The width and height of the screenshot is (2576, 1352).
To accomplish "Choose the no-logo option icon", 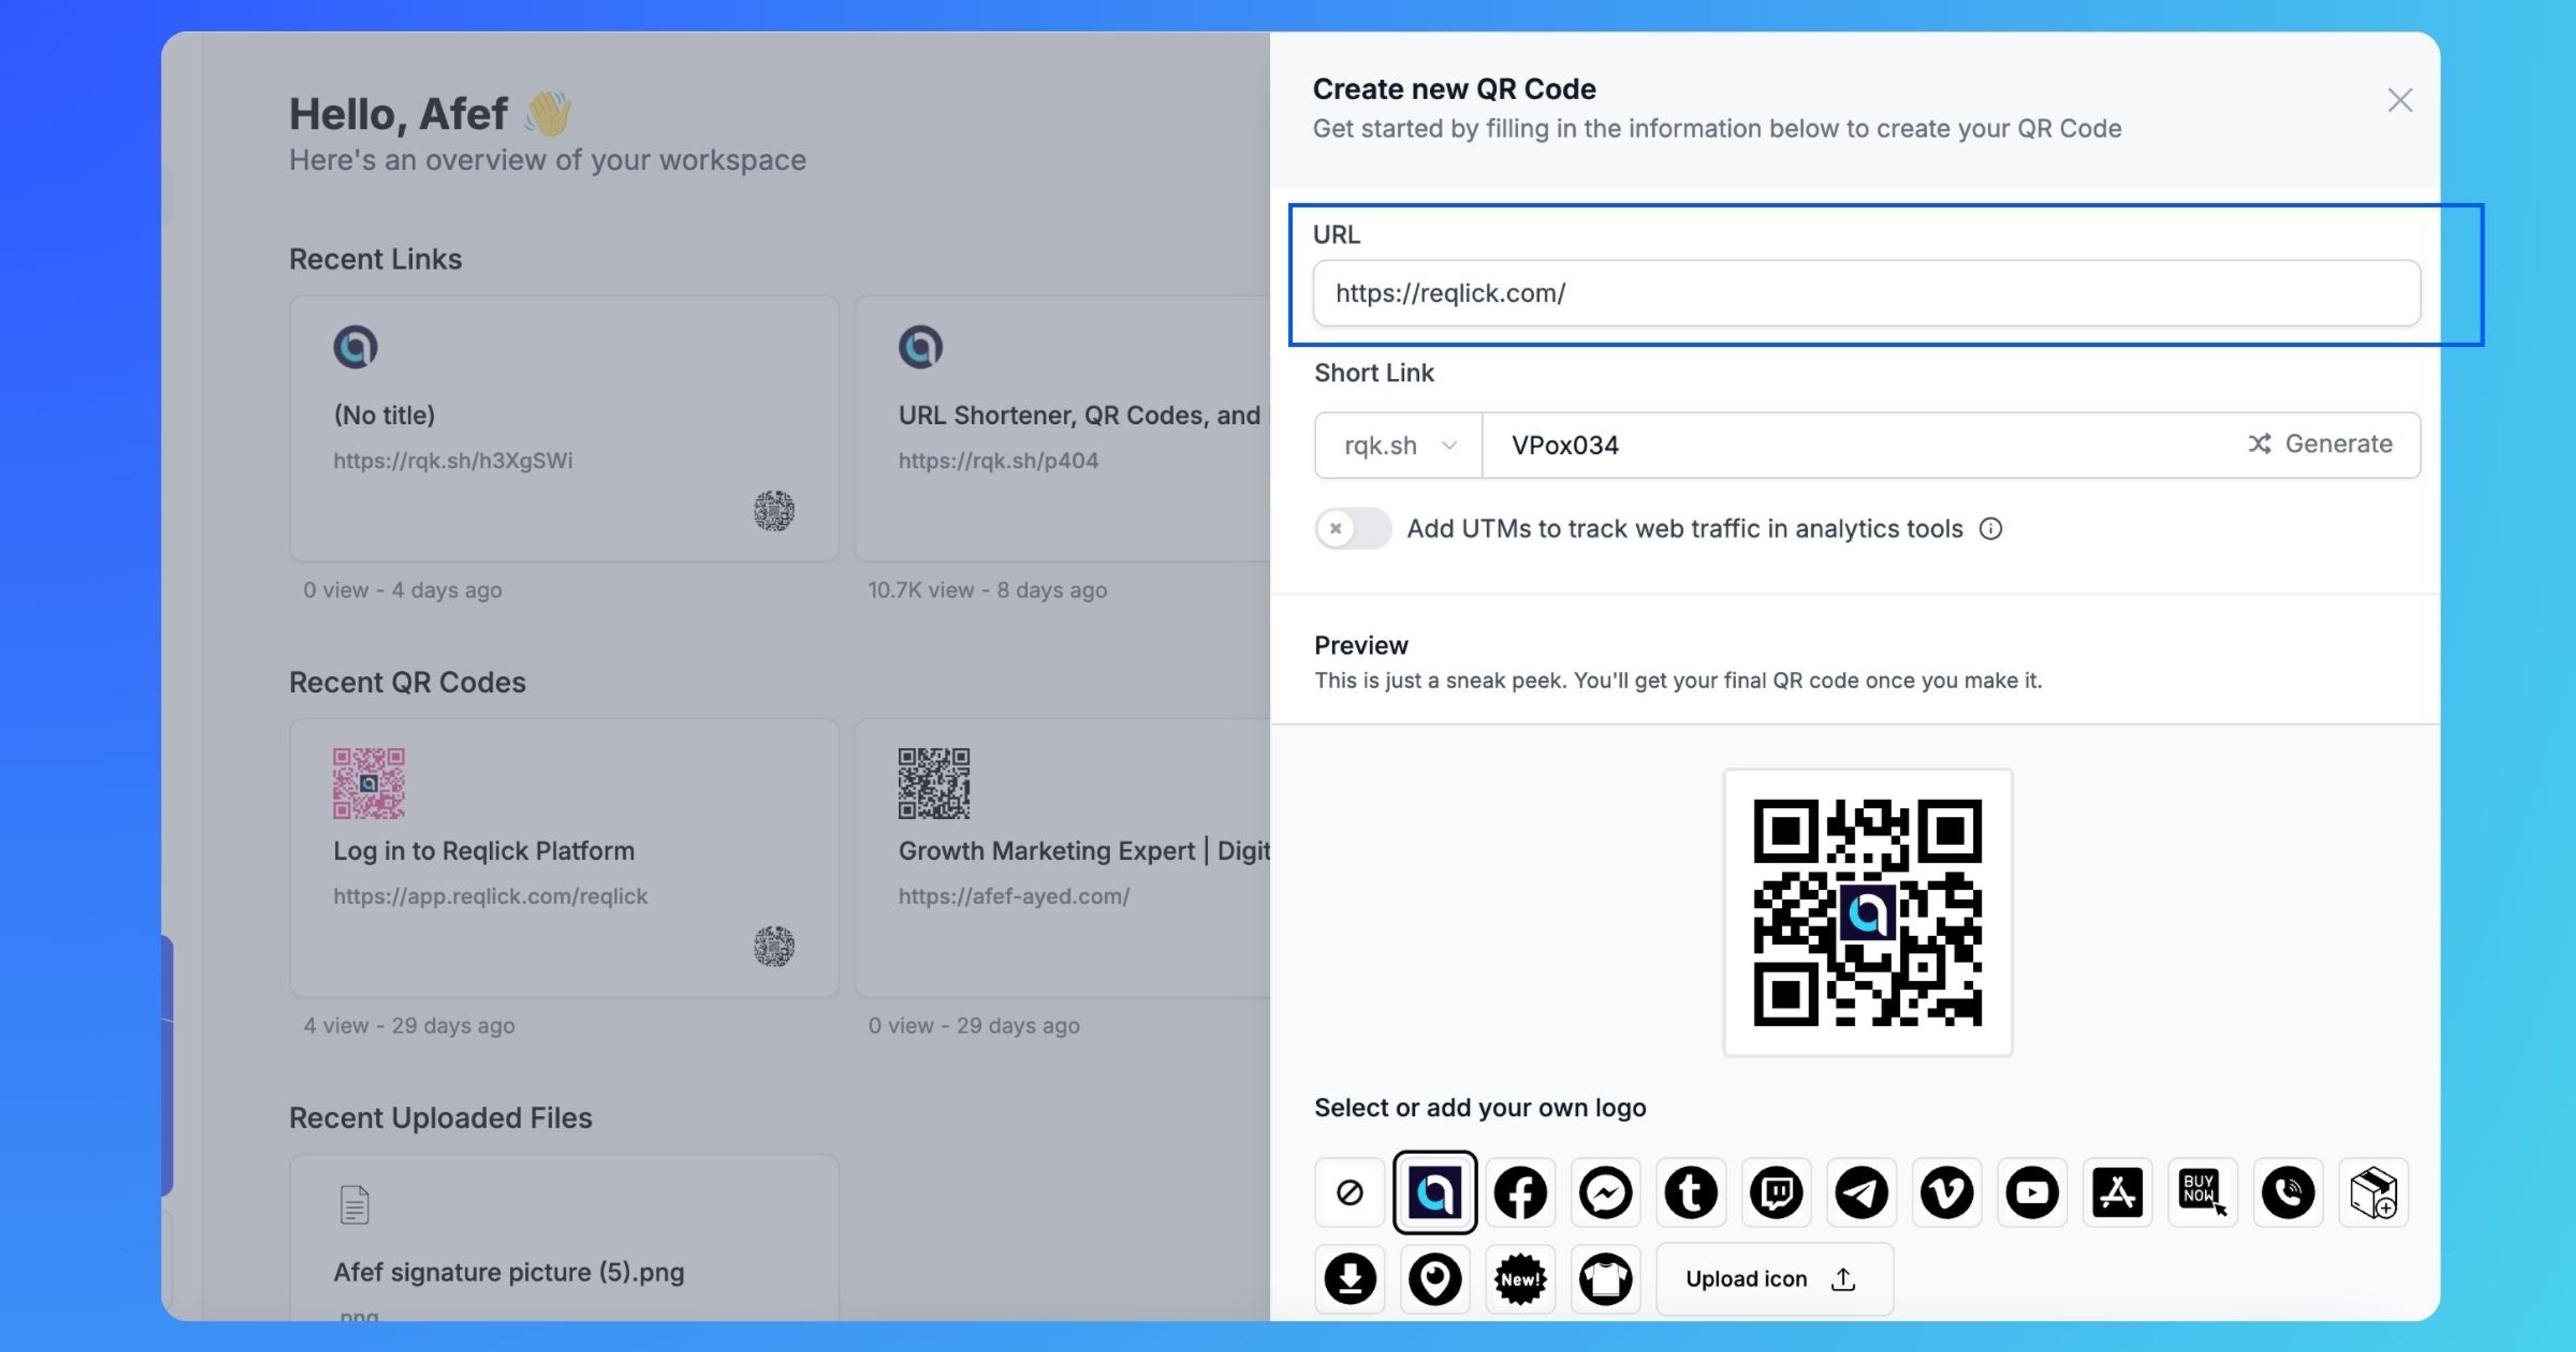I will (x=1349, y=1192).
